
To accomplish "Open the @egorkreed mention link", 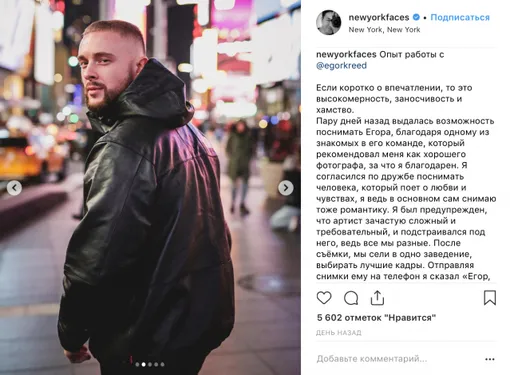I will pos(341,65).
